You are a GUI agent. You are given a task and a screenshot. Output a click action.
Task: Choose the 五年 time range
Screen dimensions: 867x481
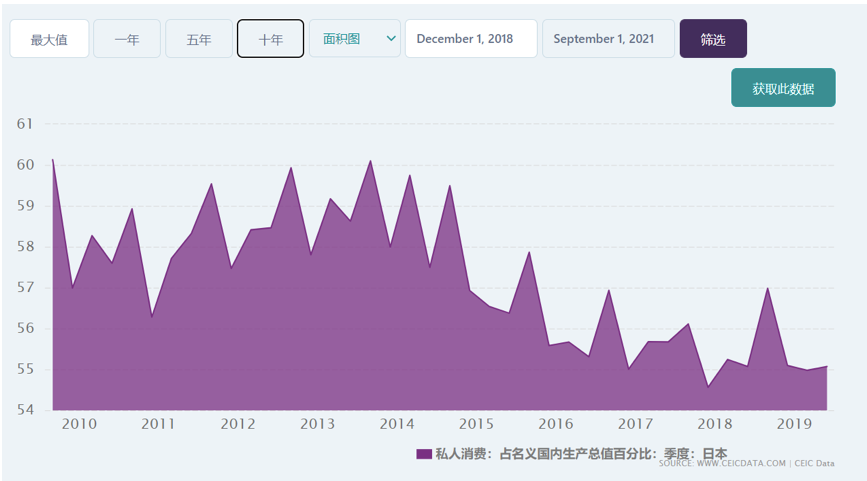pos(198,39)
